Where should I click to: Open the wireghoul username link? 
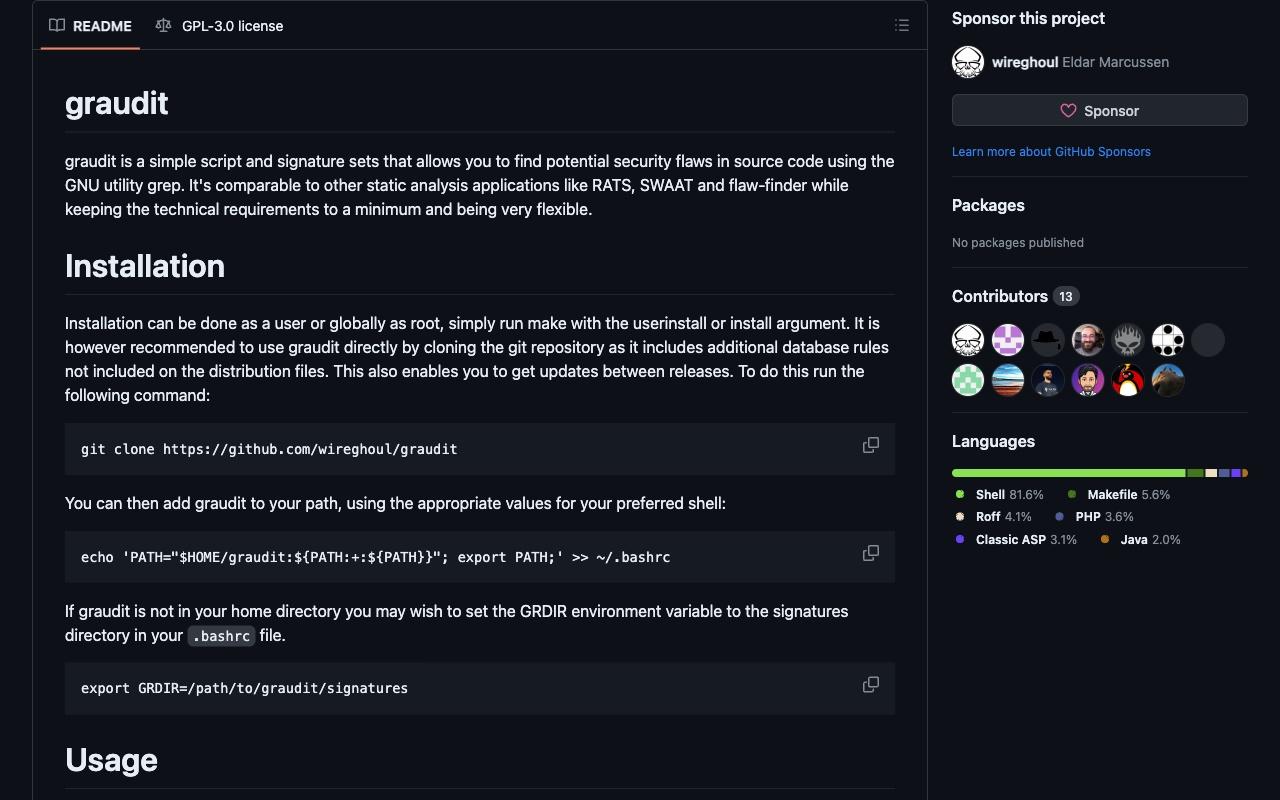[1025, 62]
